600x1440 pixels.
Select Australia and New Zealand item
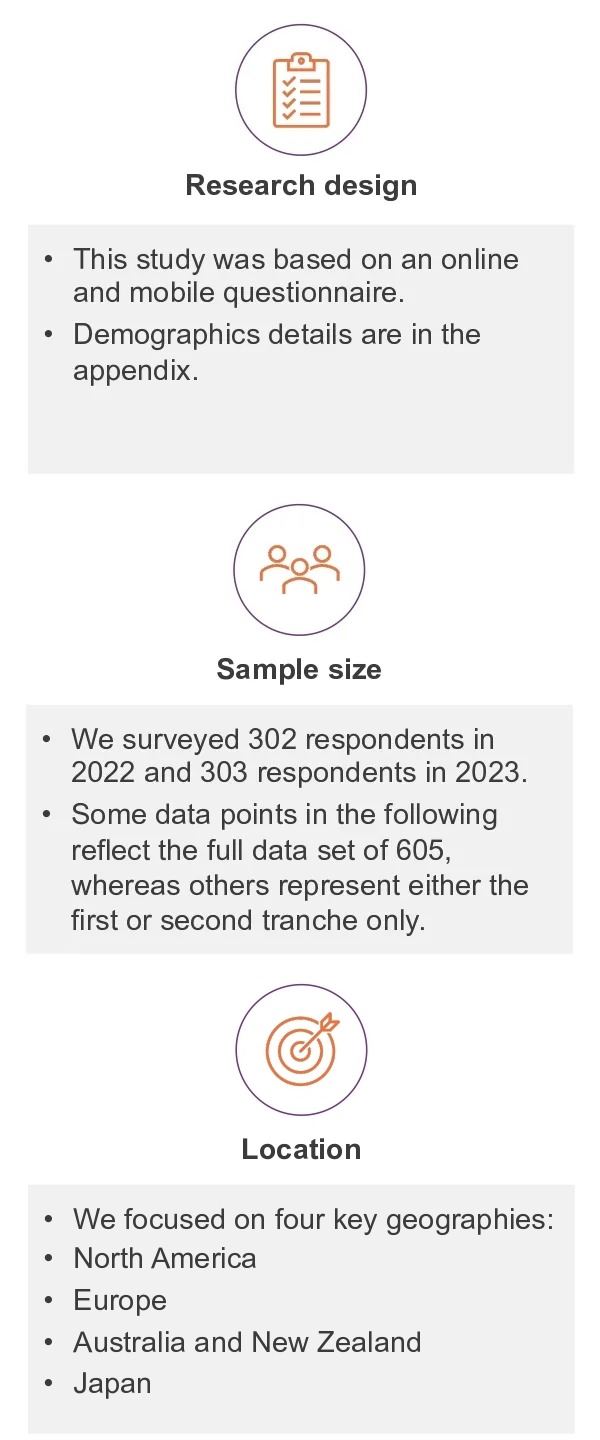tap(247, 1342)
